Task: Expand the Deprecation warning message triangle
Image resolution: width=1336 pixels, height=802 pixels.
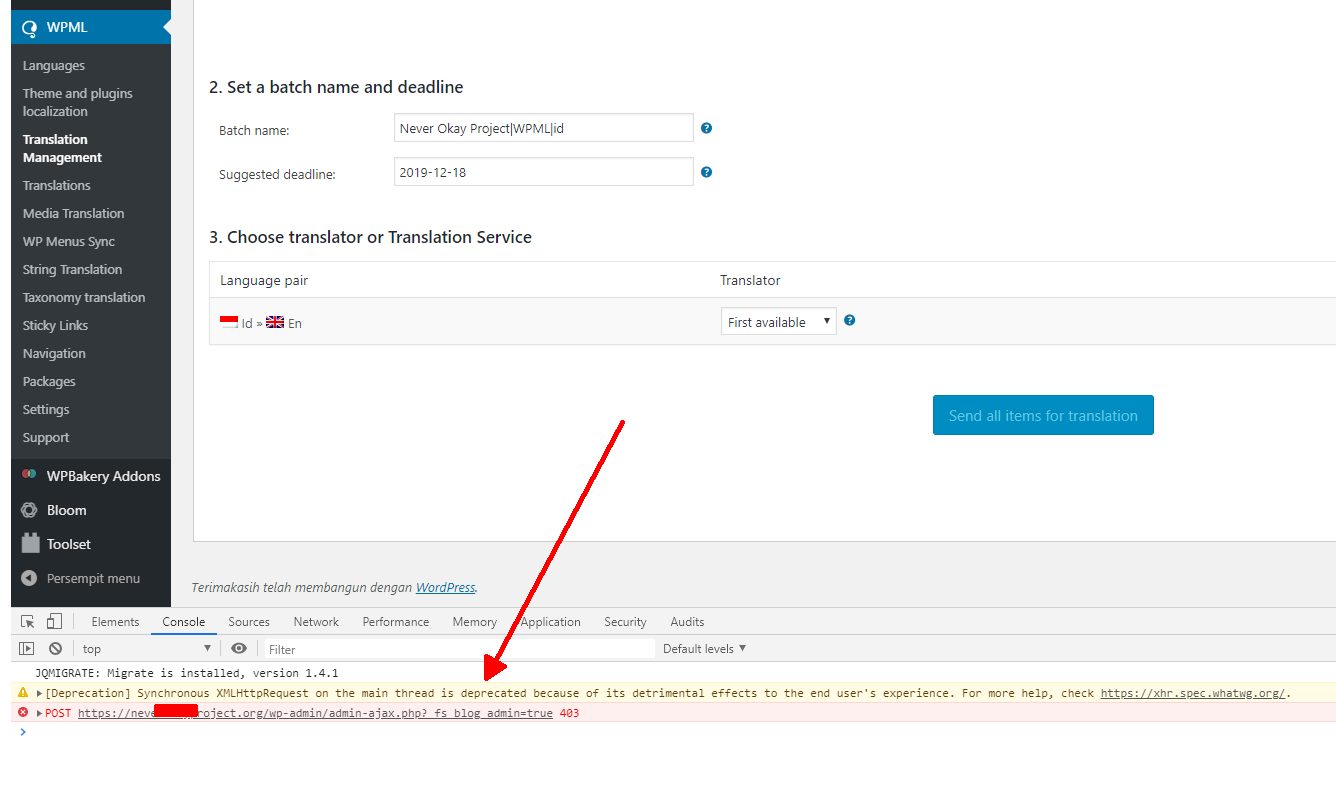Action: tap(40, 693)
